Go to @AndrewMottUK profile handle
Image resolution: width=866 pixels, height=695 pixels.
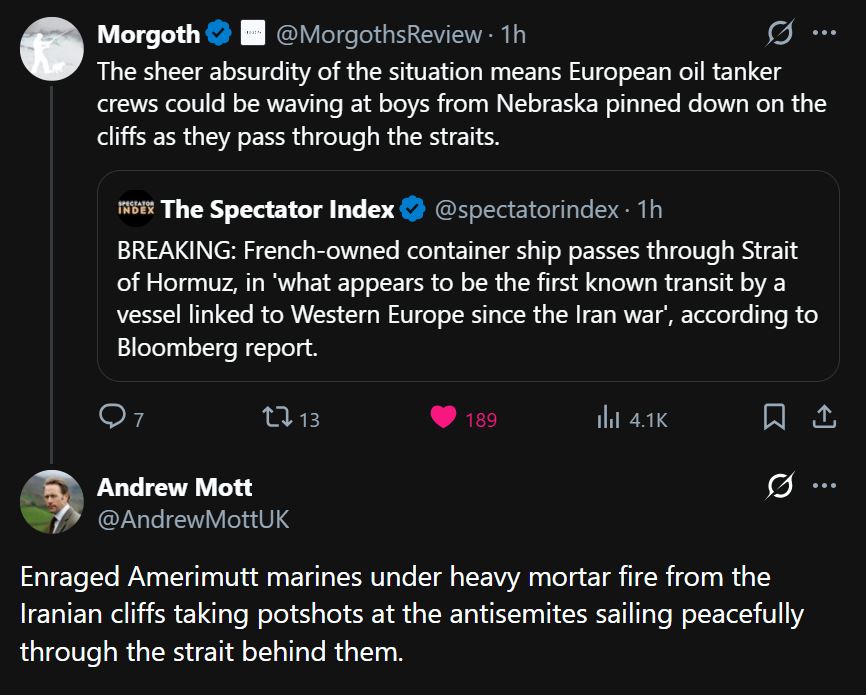coord(193,519)
